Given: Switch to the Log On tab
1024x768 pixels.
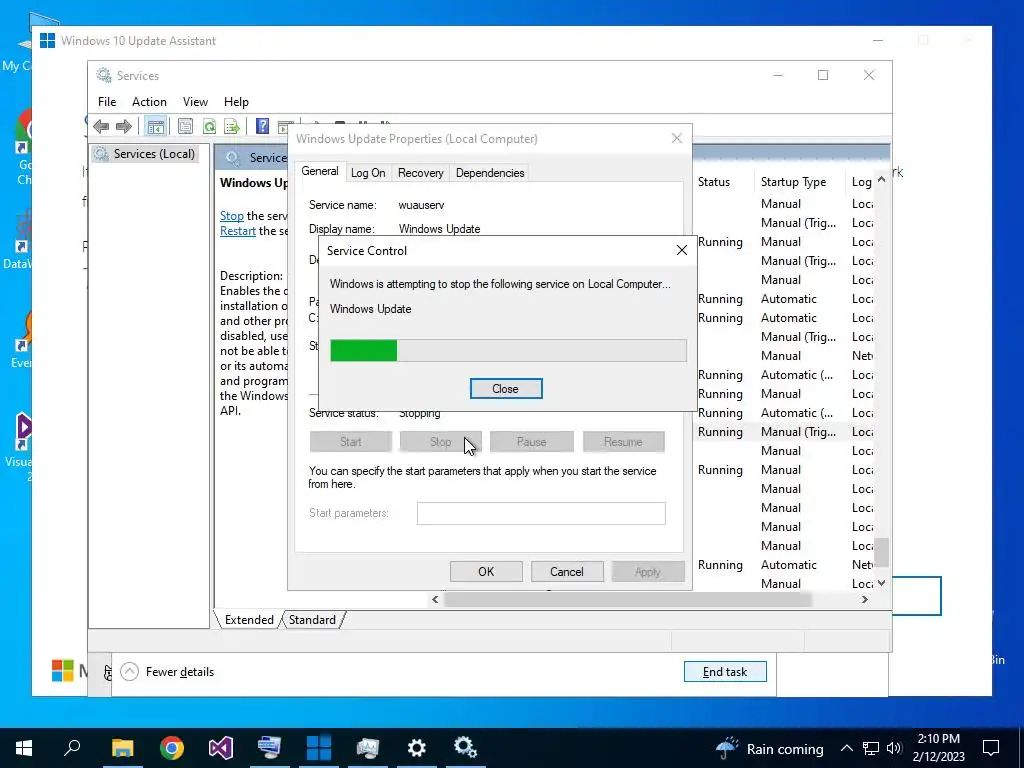Looking at the screenshot, I should (368, 173).
